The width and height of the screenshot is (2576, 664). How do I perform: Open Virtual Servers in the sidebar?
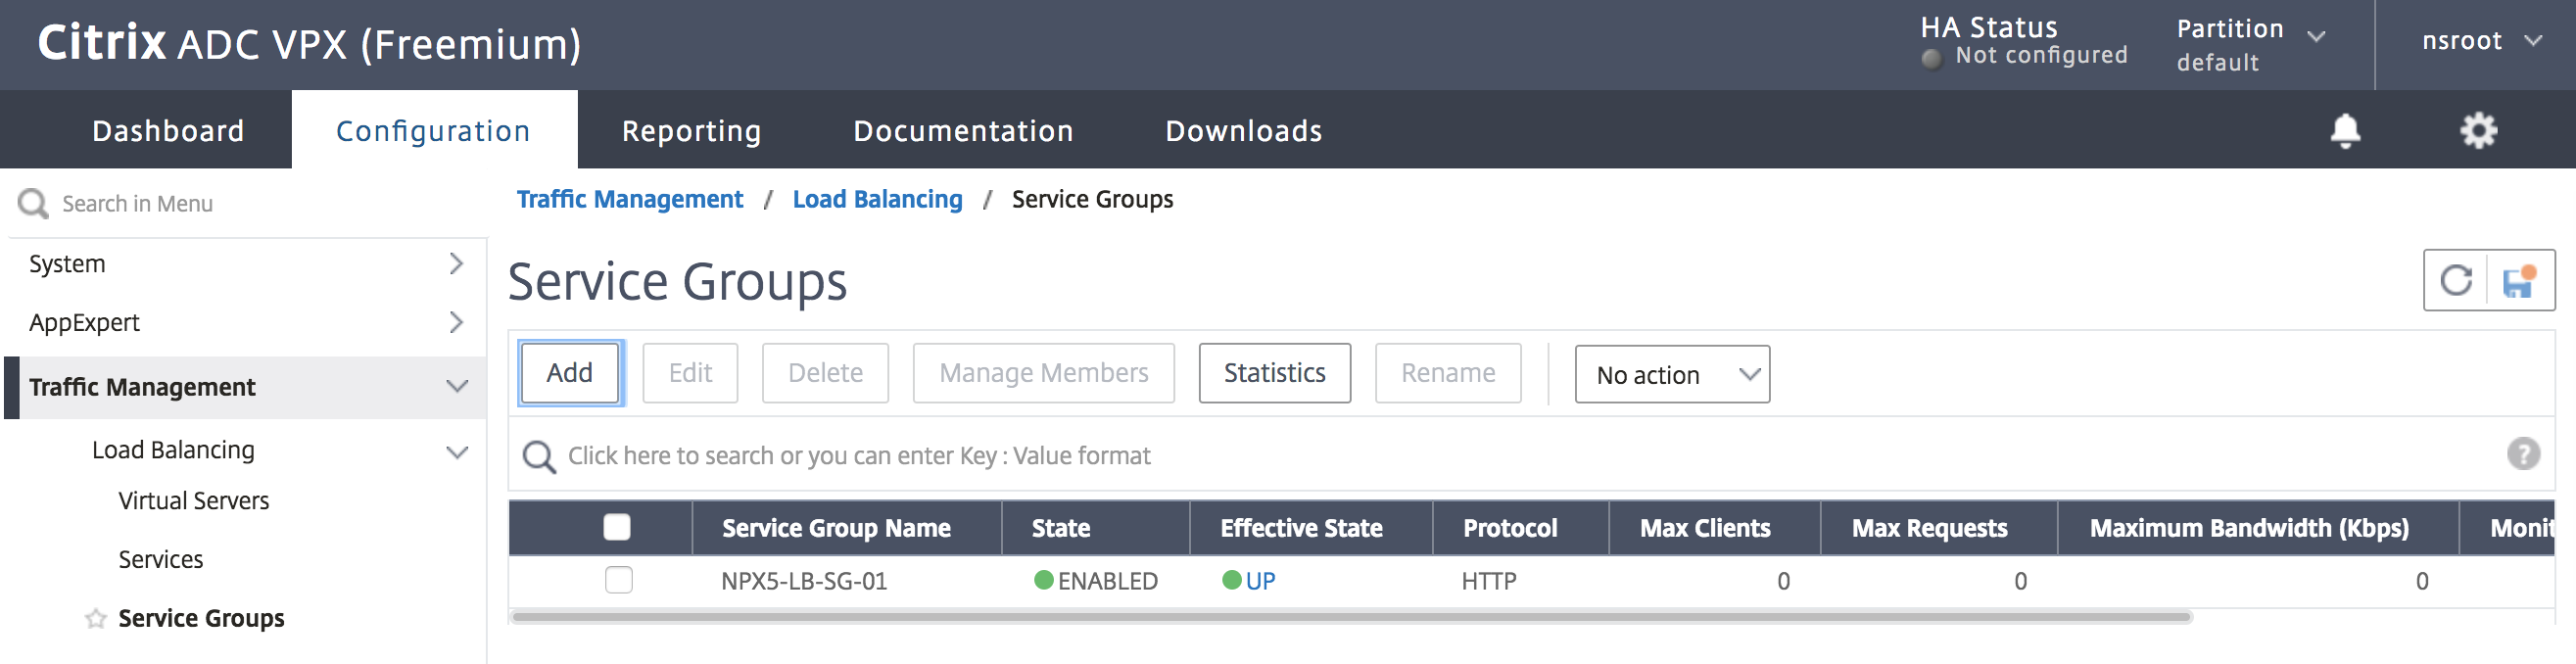click(193, 501)
